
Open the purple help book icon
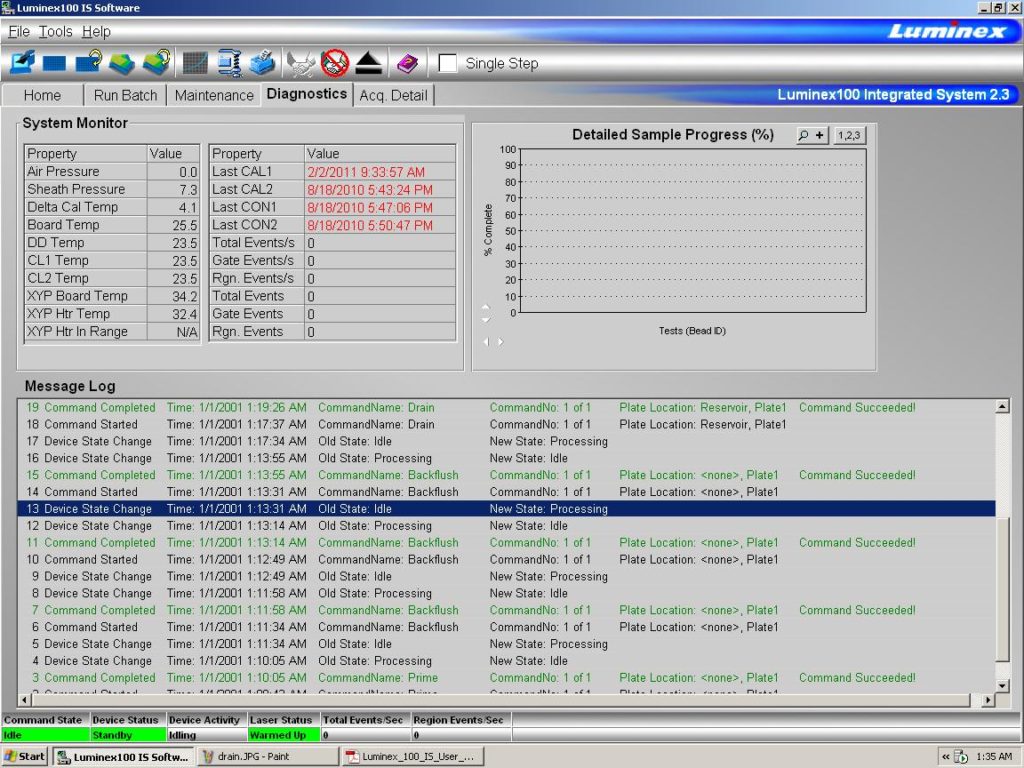(406, 62)
